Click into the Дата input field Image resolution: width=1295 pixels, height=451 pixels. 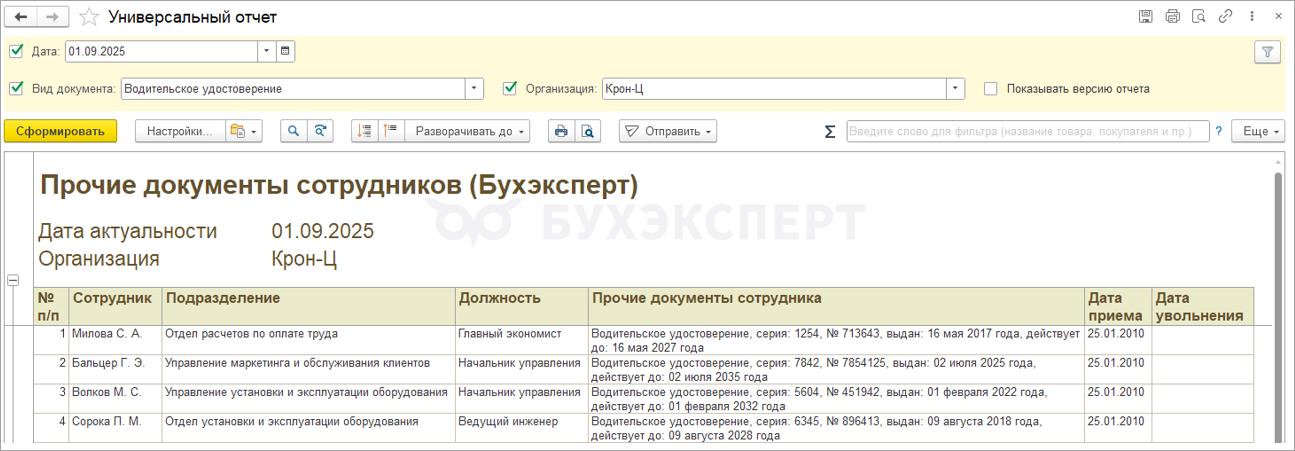pos(161,51)
